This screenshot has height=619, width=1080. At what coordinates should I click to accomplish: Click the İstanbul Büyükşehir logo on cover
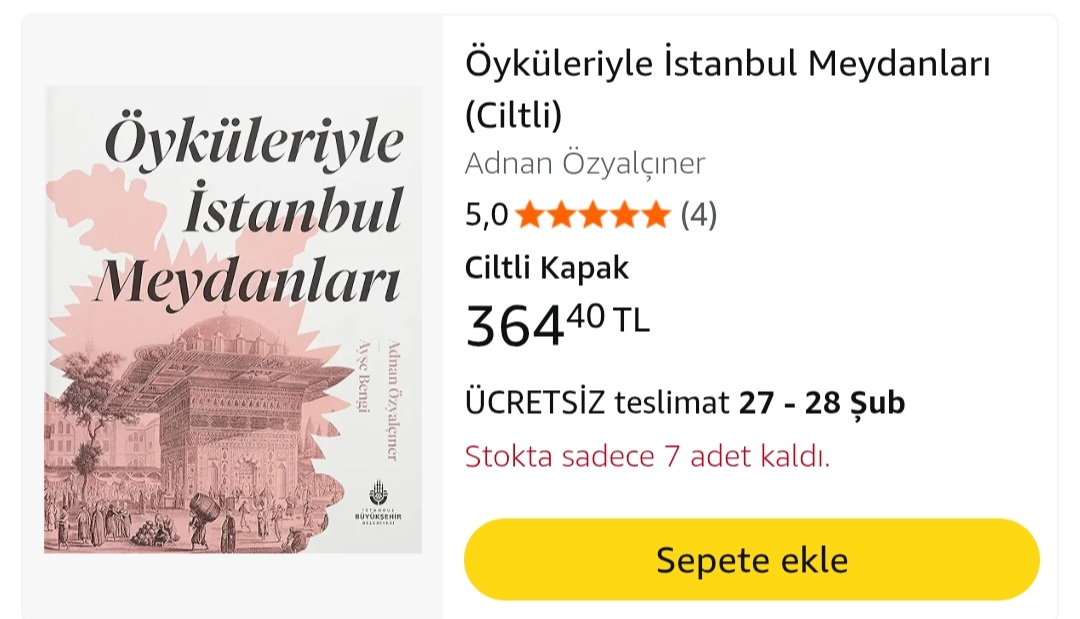click(x=379, y=503)
